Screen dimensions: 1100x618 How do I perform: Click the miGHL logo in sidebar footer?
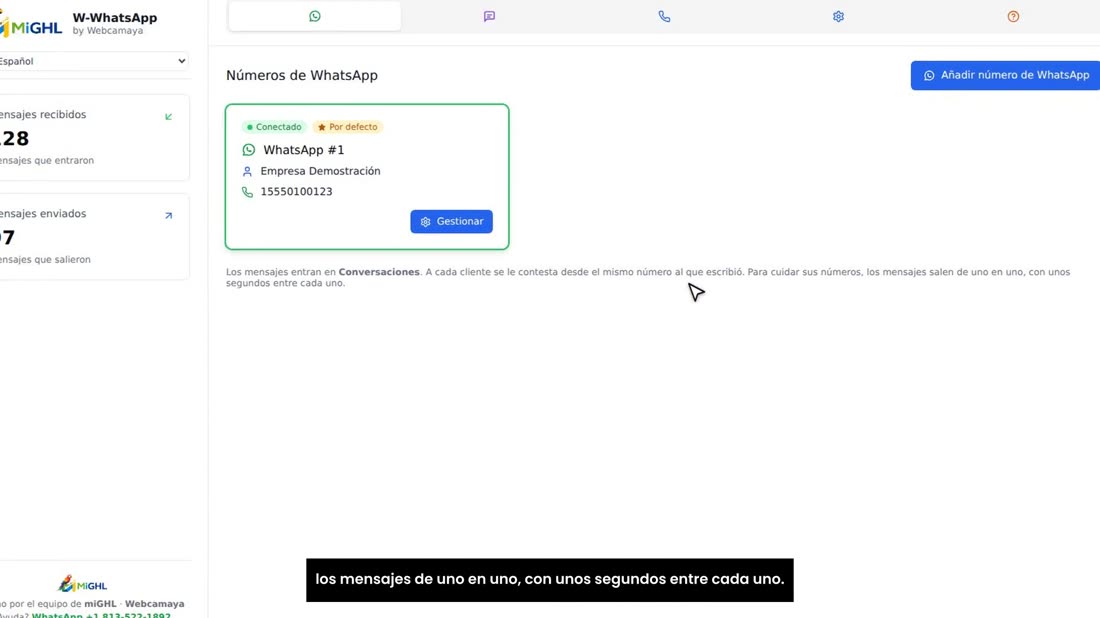coord(83,584)
